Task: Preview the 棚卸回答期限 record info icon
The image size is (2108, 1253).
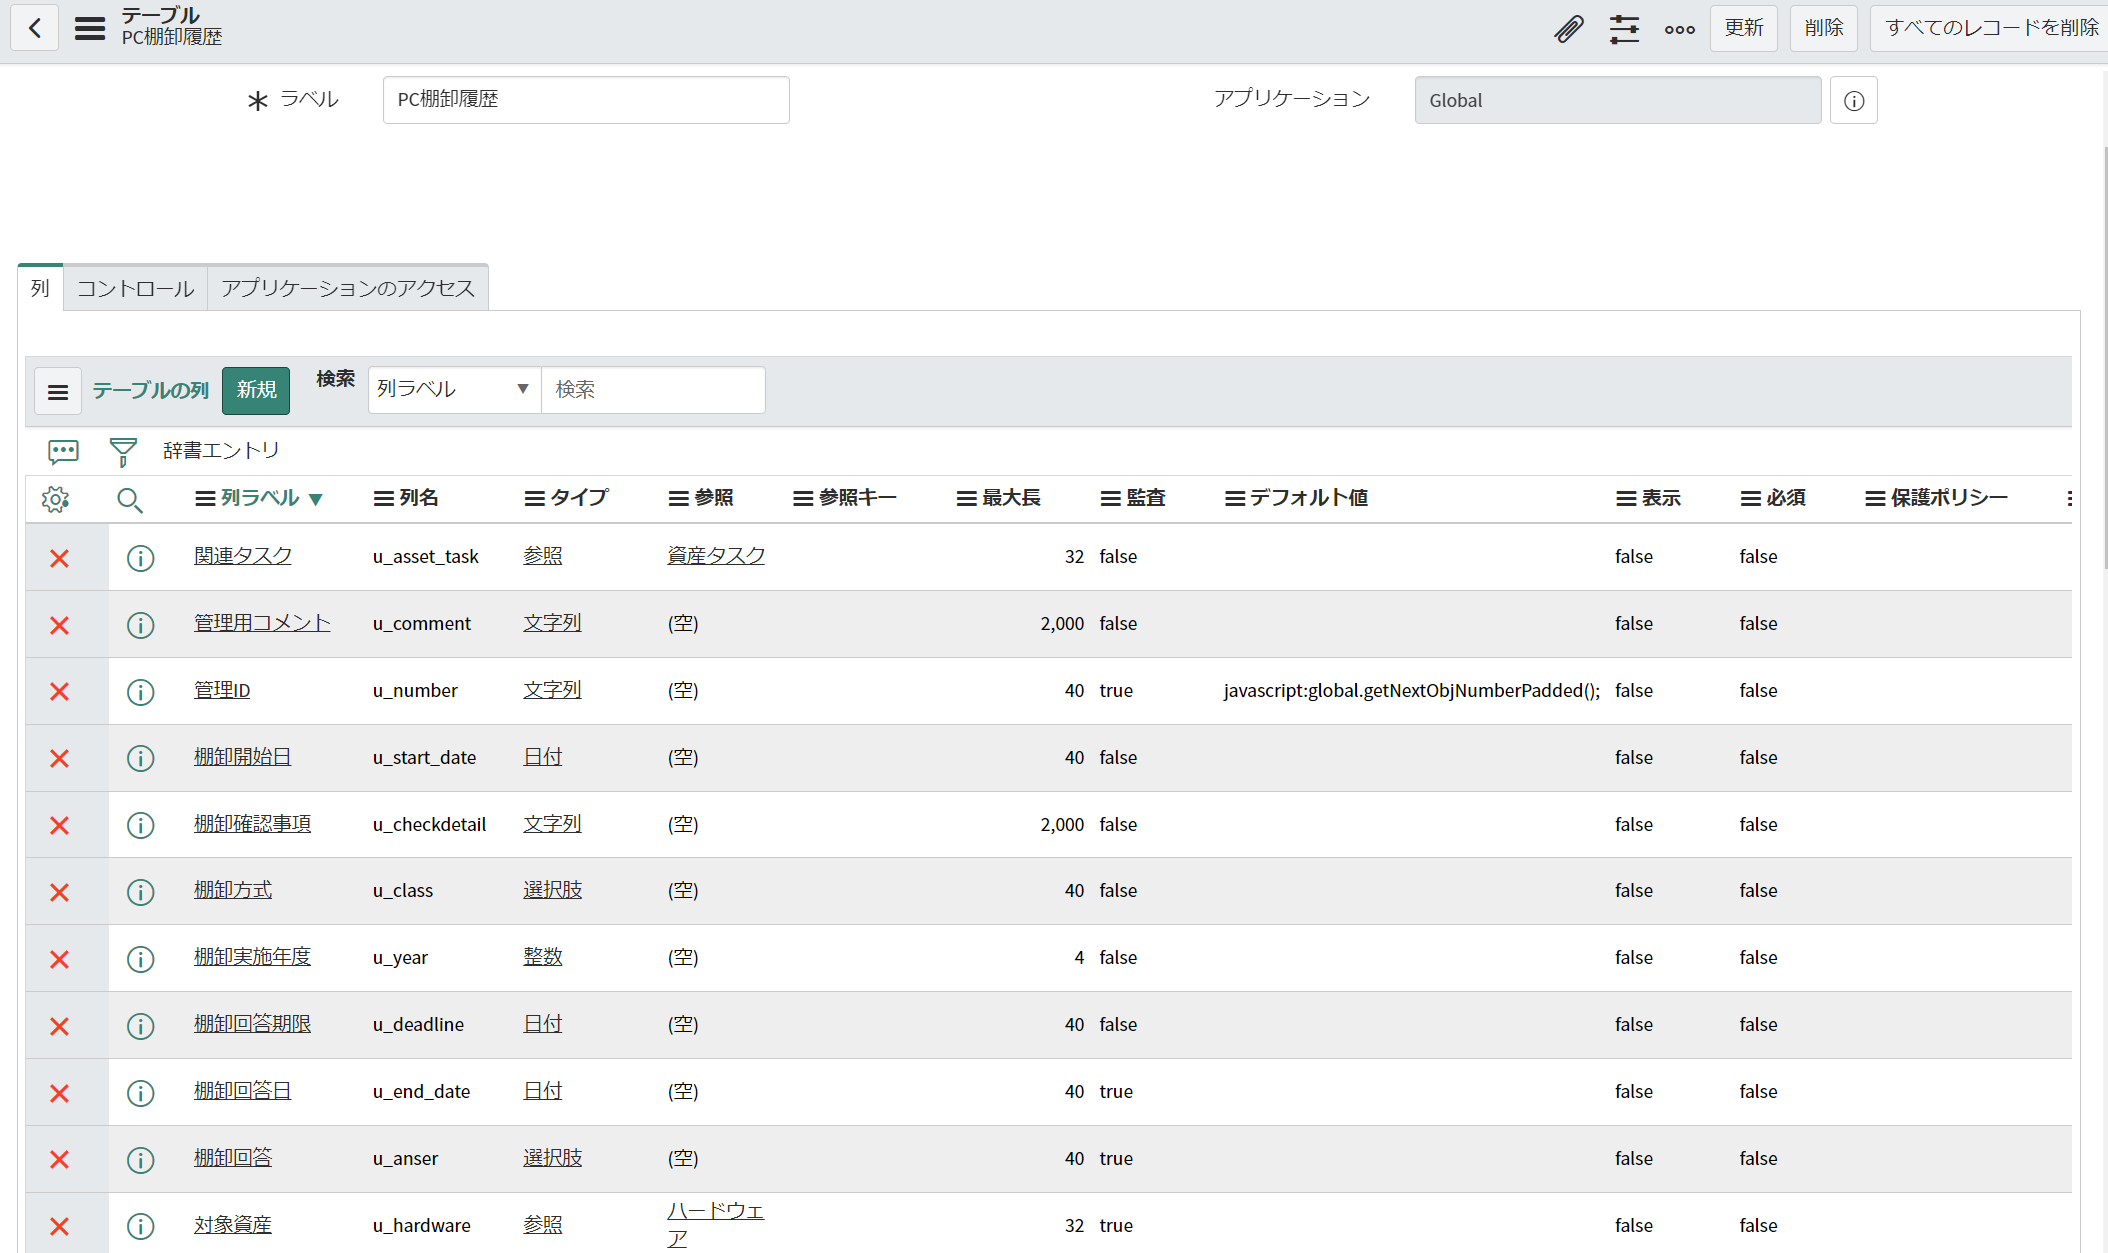Action: tap(141, 1026)
